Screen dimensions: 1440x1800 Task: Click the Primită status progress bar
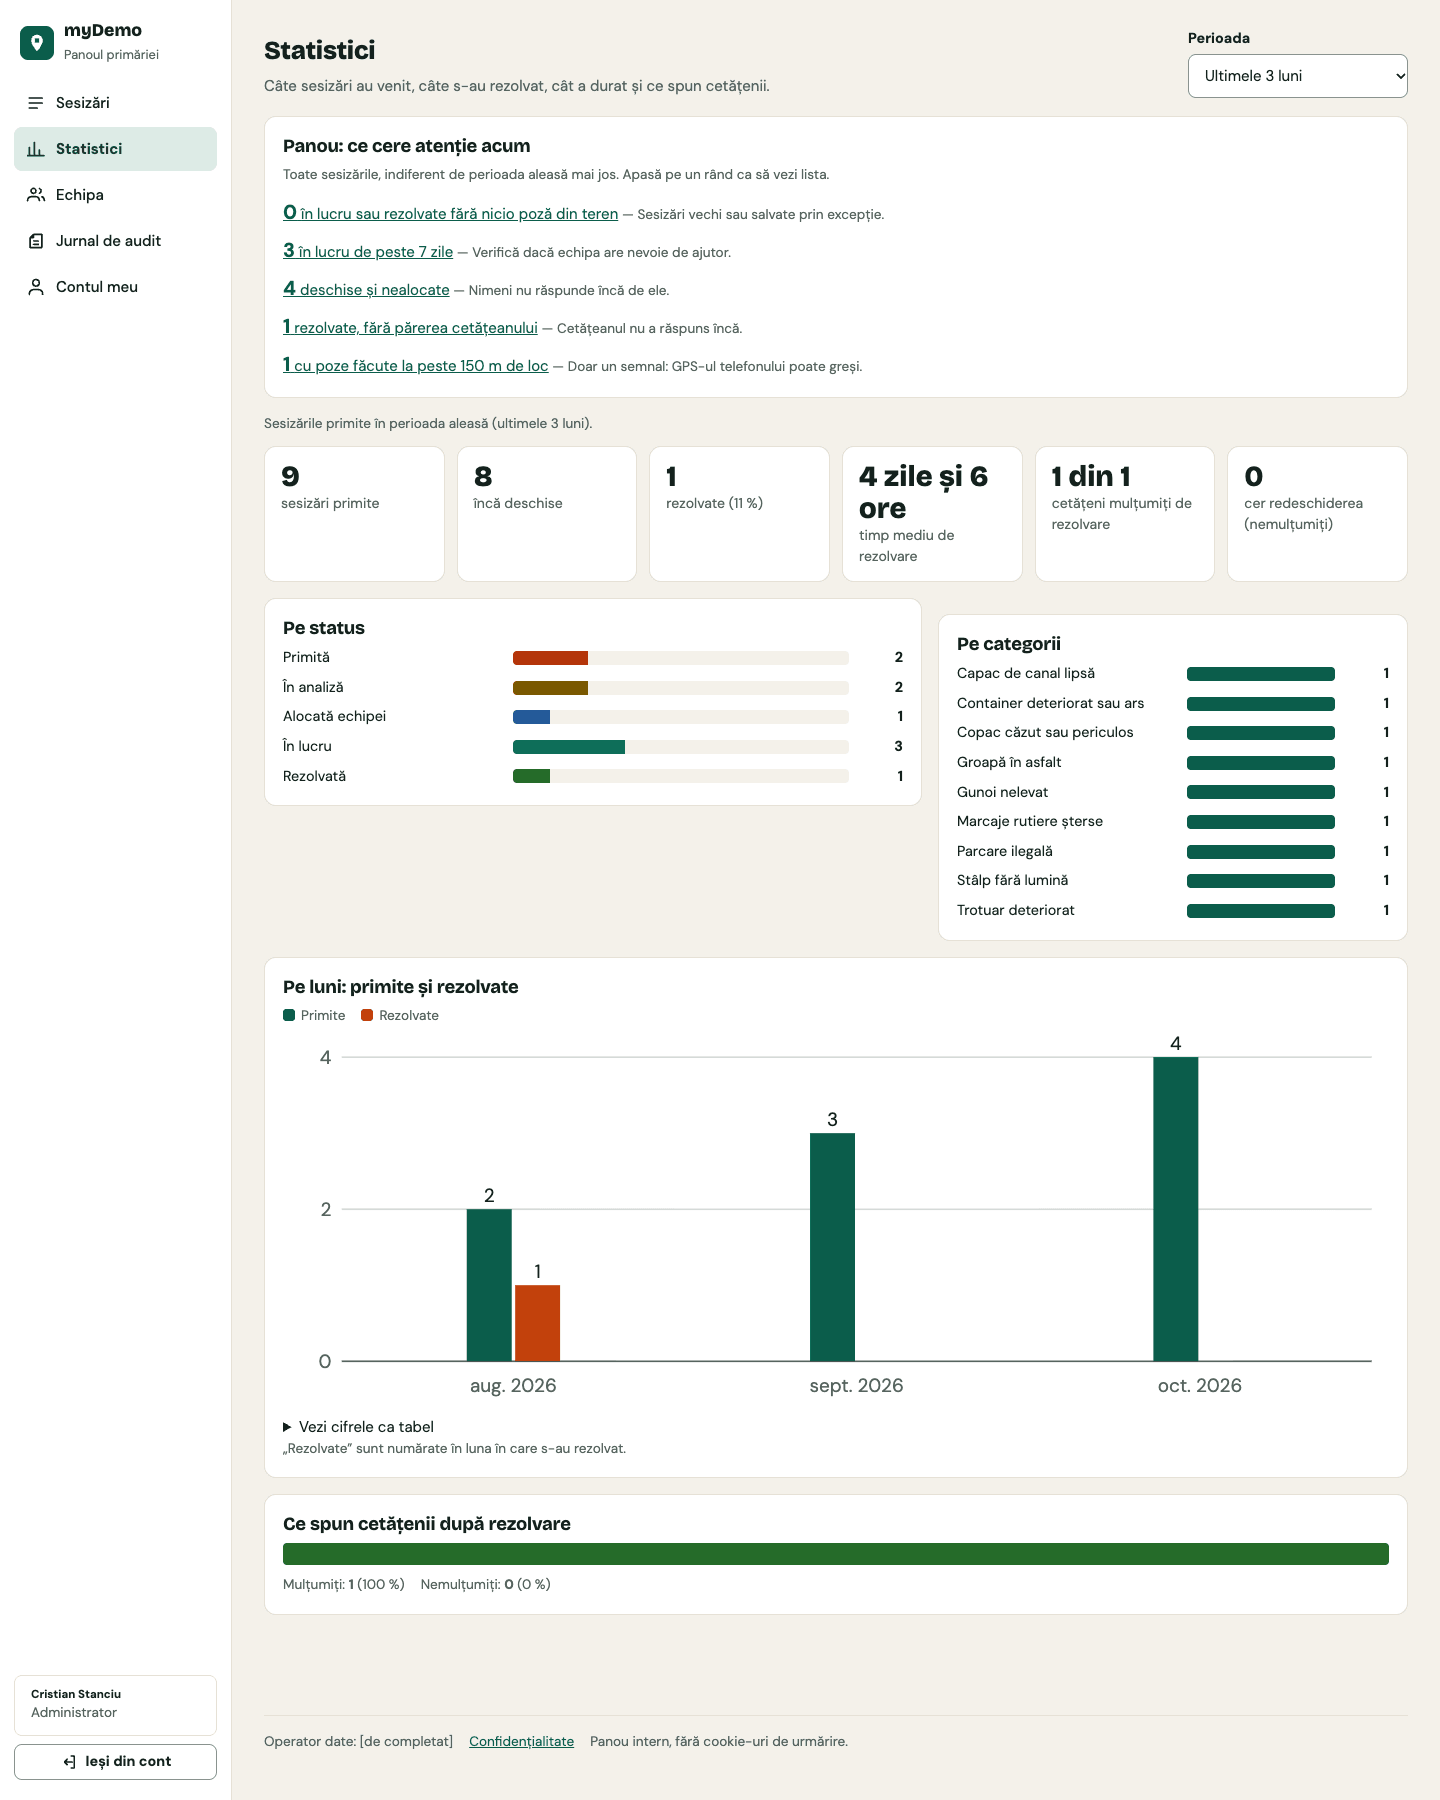[680, 658]
